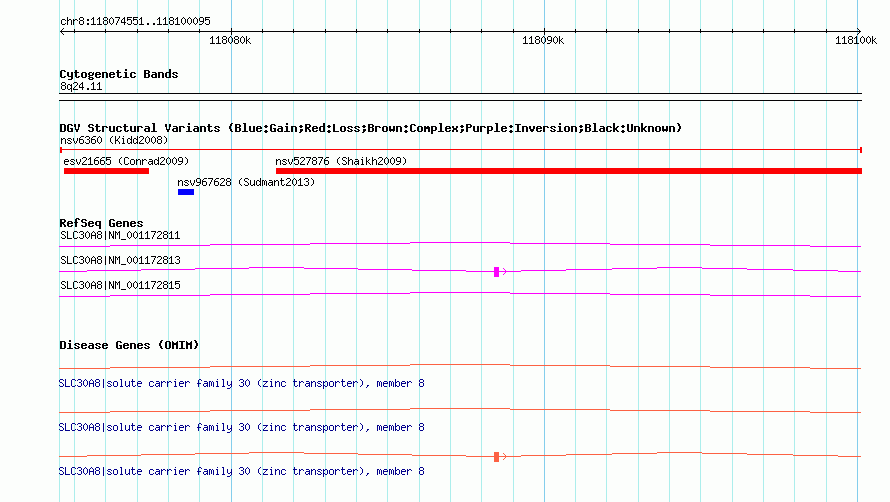Screen dimensions: 890x502
Task: Click the chr8:118074551..118100095 coordinate label
Action: [135, 21]
